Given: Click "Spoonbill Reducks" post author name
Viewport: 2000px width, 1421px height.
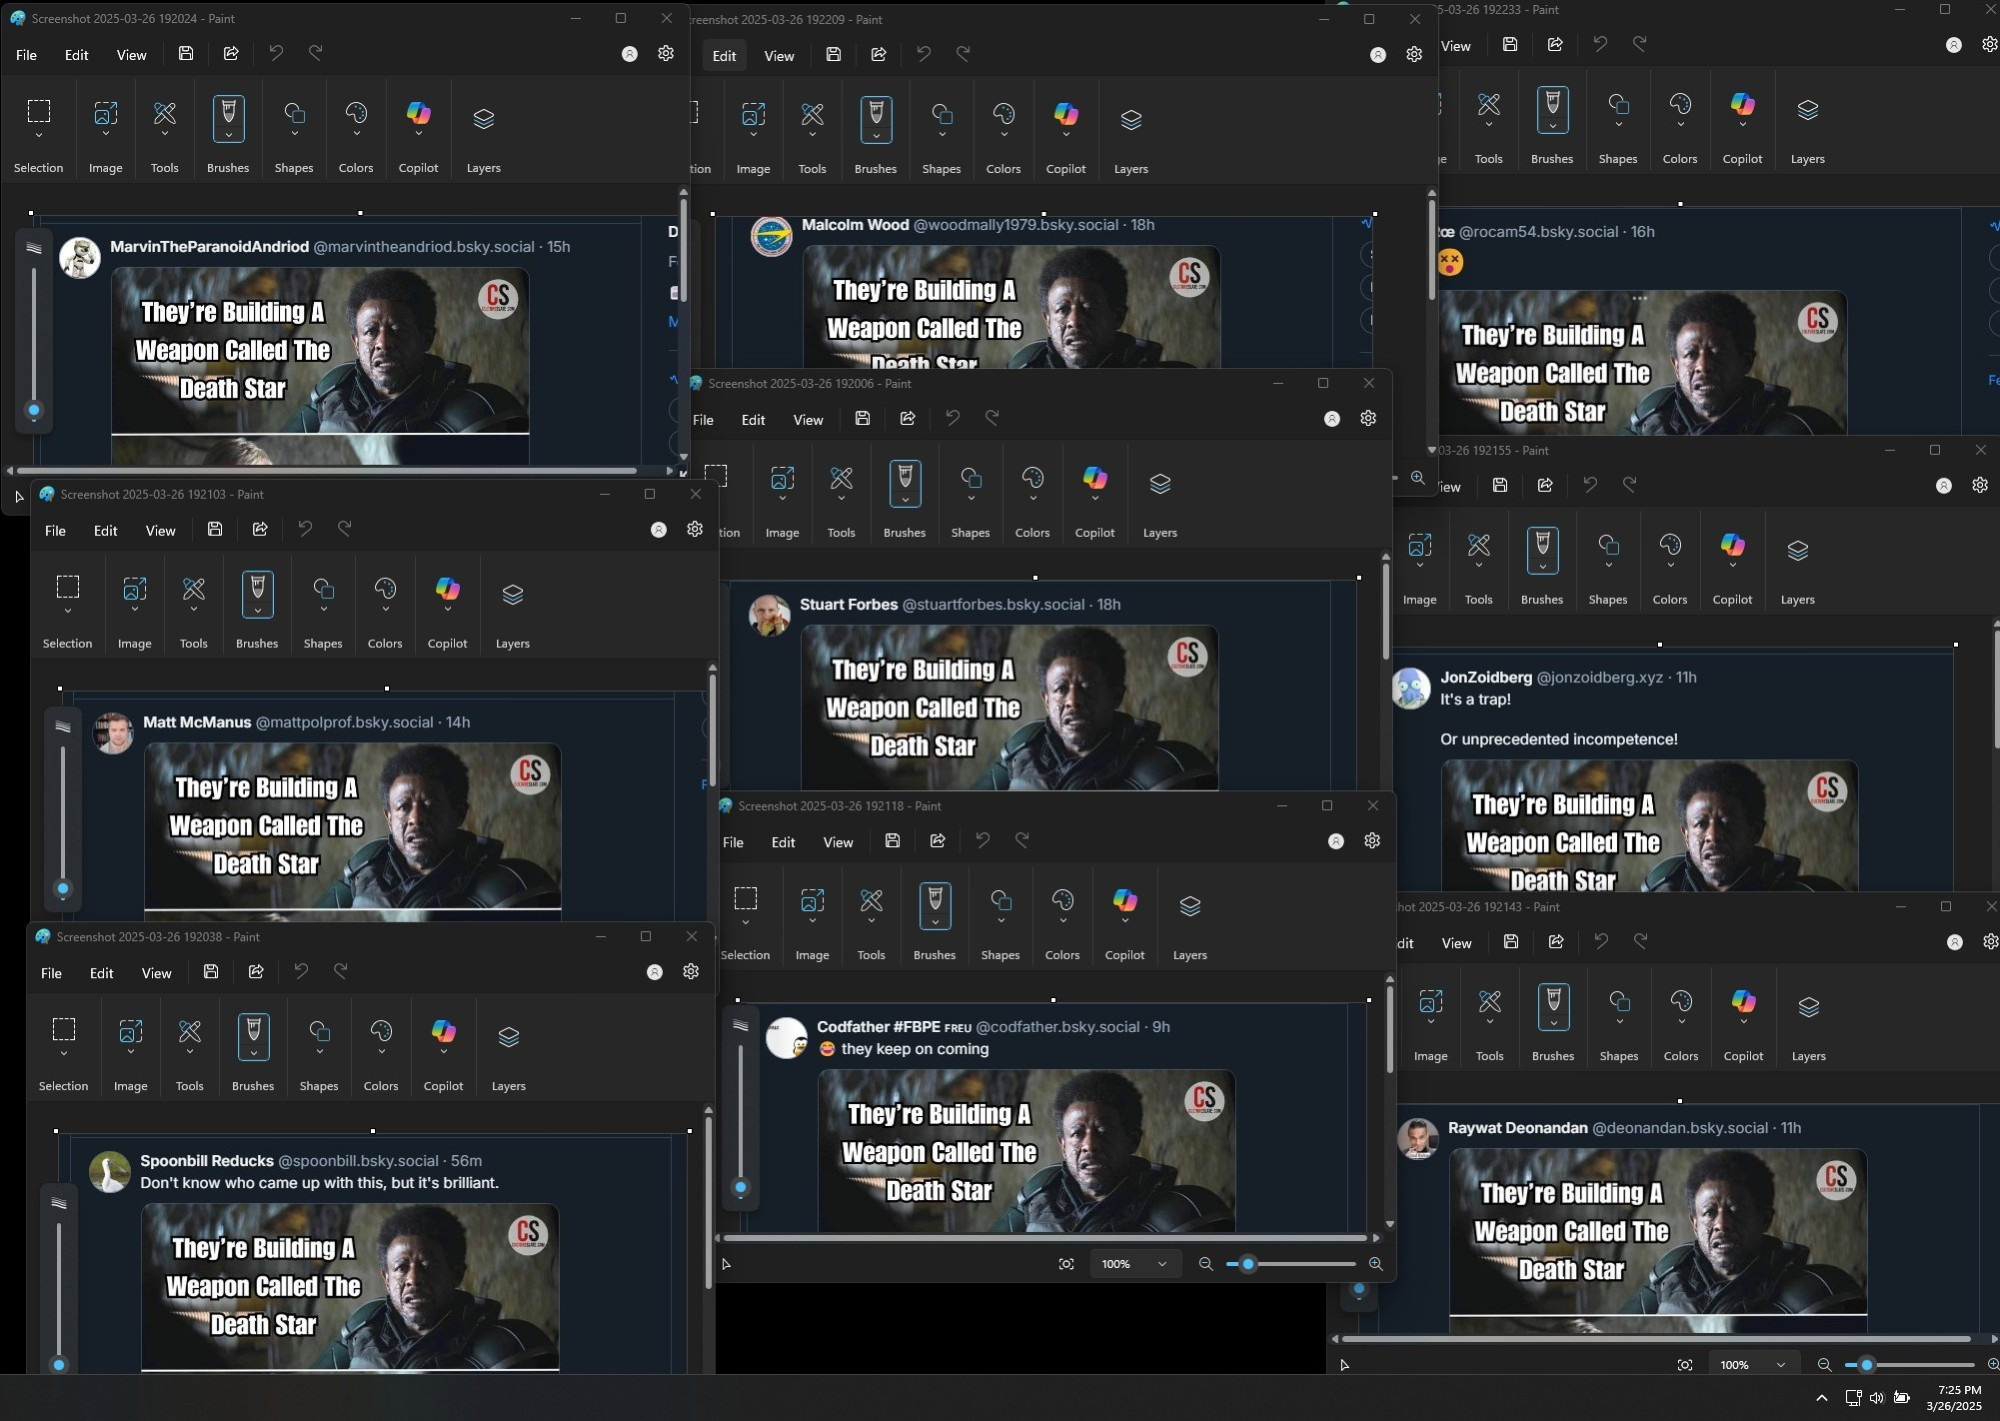Looking at the screenshot, I should click(x=207, y=1161).
